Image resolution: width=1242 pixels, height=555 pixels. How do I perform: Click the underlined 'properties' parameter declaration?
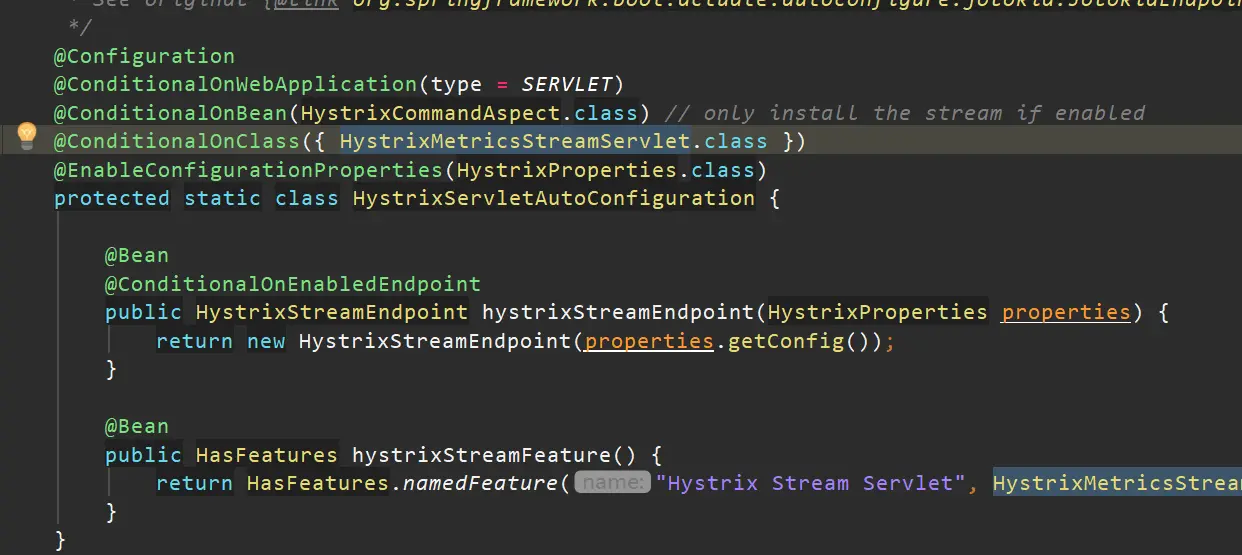pos(1066,312)
